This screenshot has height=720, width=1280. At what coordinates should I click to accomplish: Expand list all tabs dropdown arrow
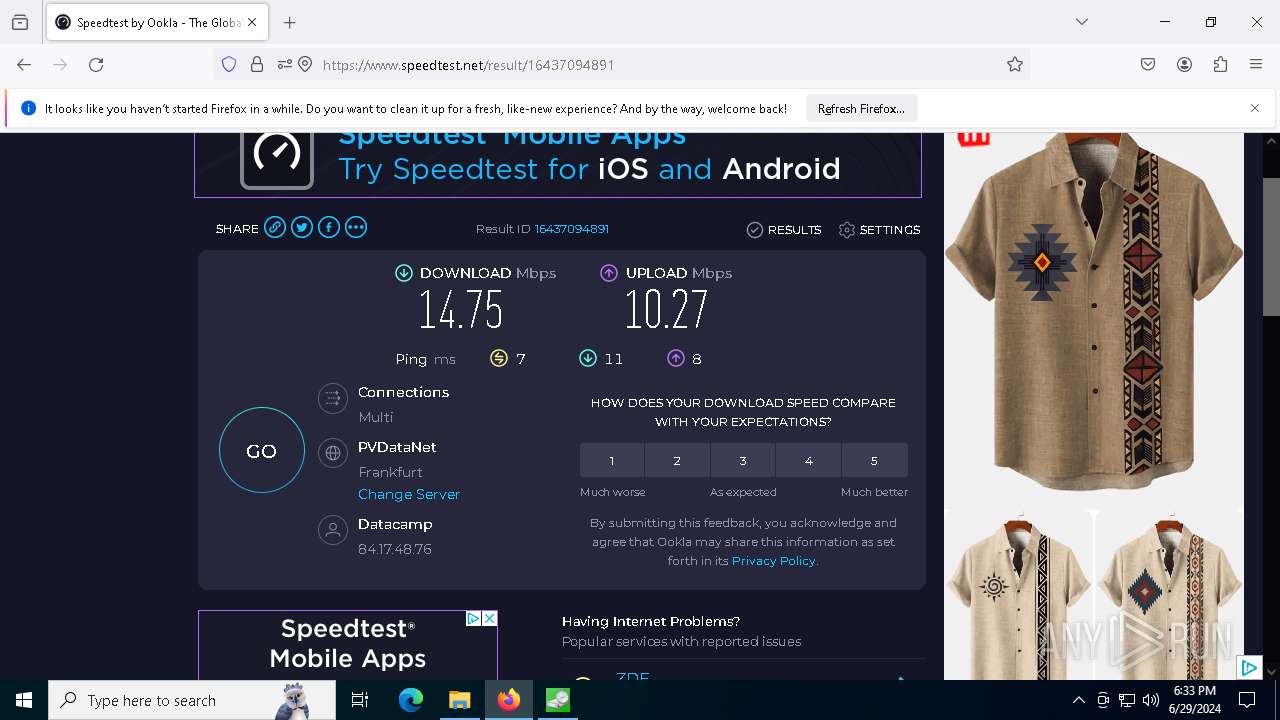point(1081,22)
